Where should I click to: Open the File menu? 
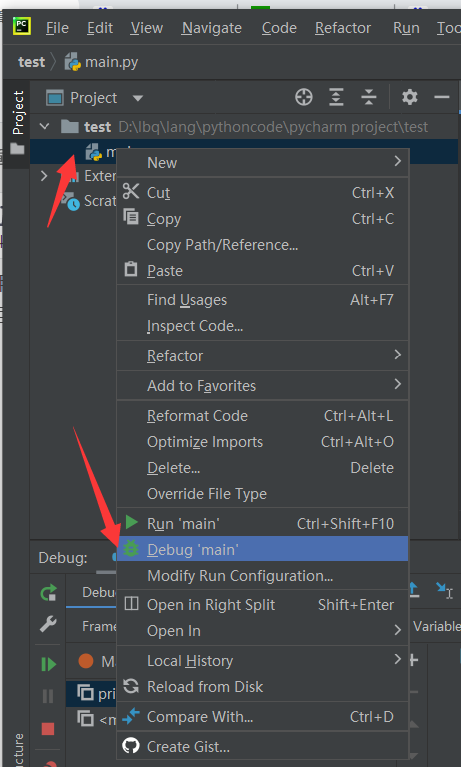[57, 28]
